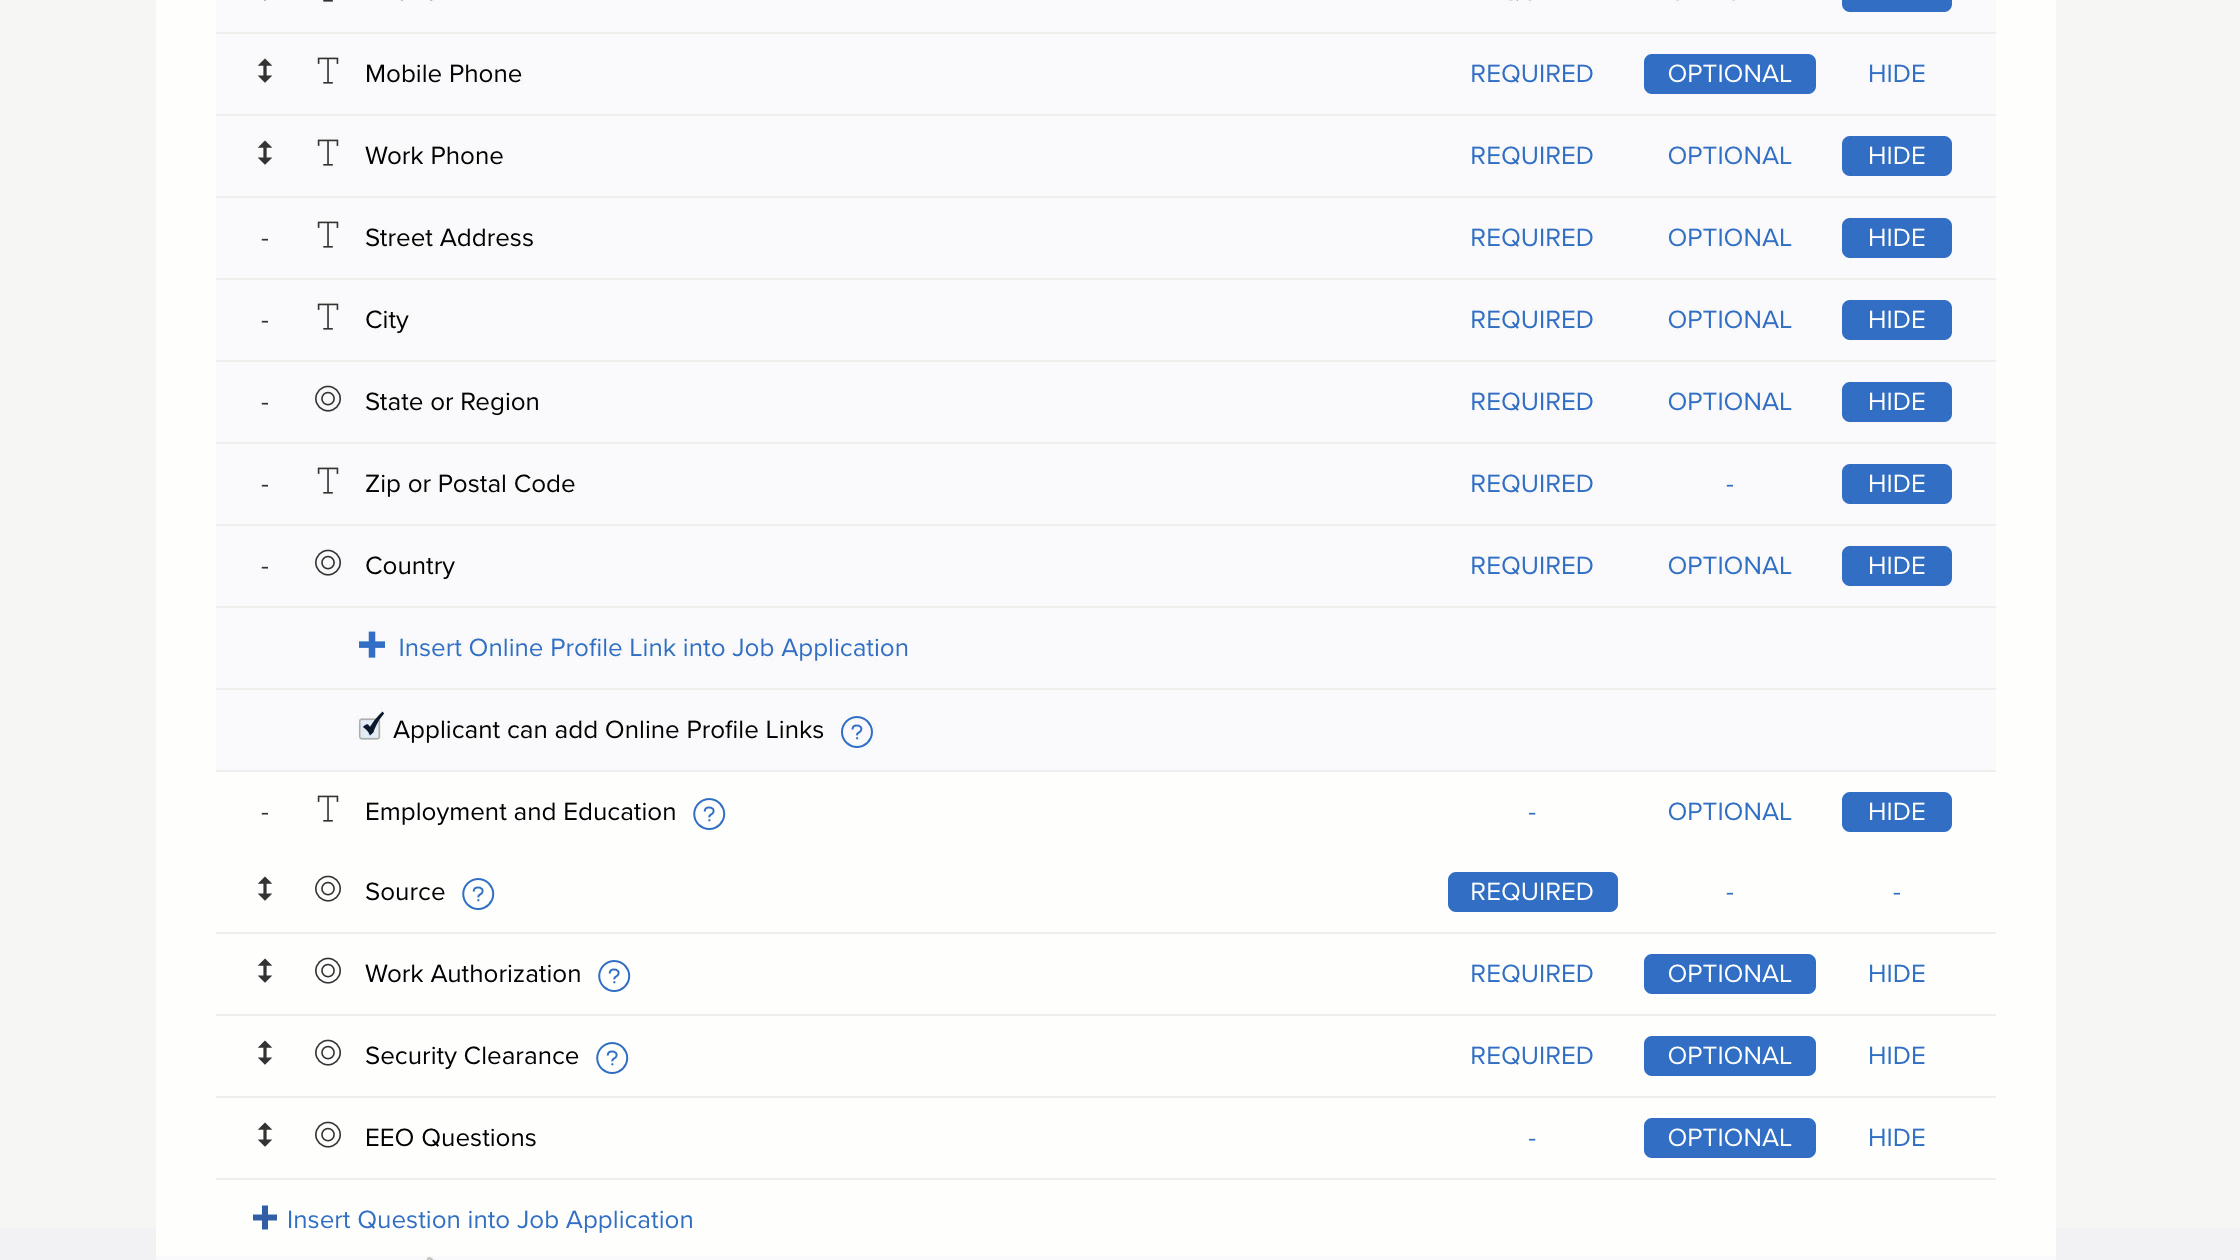
Task: Click the reorder arrow for EEO Questions
Action: click(265, 1135)
